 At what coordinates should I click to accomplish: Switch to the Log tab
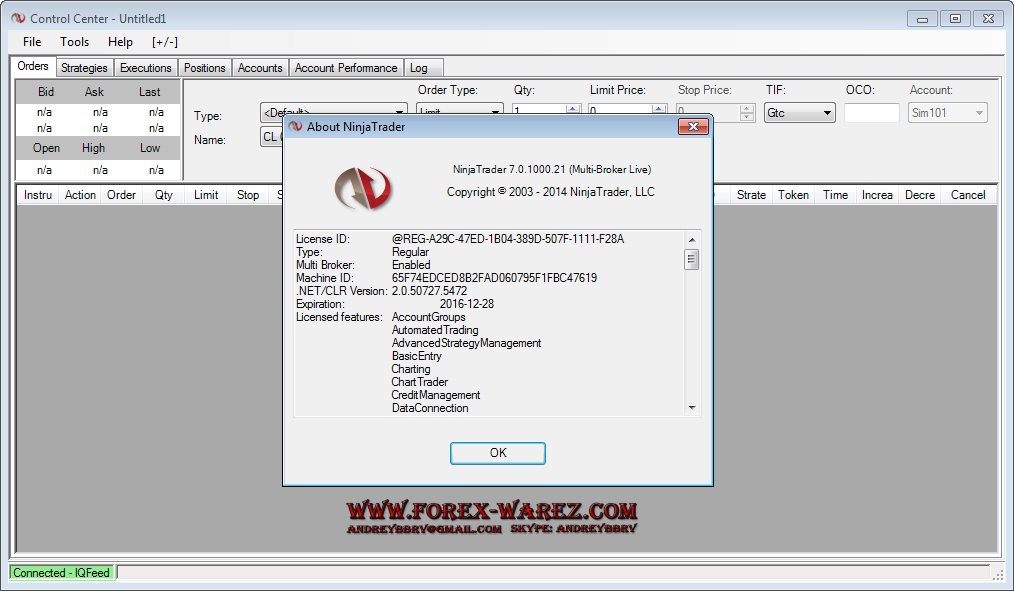point(419,68)
